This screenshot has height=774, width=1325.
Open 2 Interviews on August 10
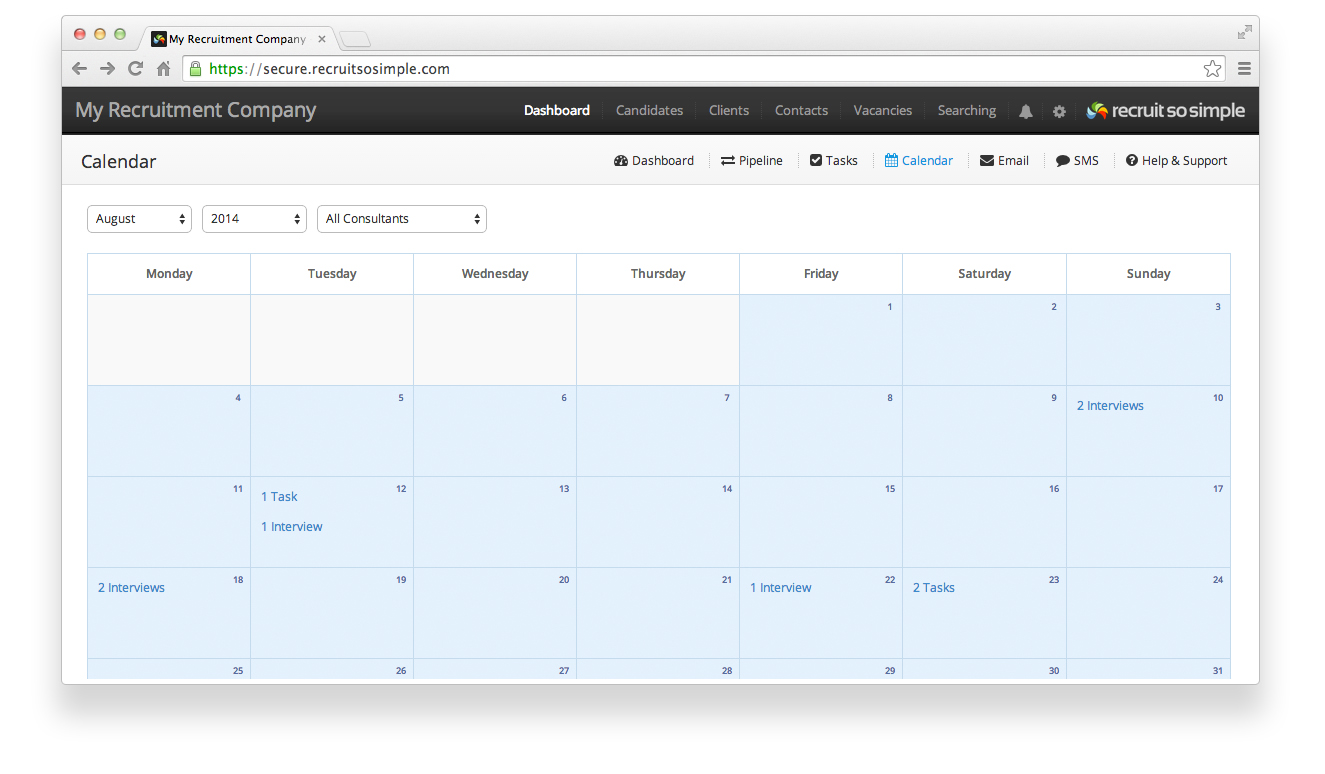1110,406
